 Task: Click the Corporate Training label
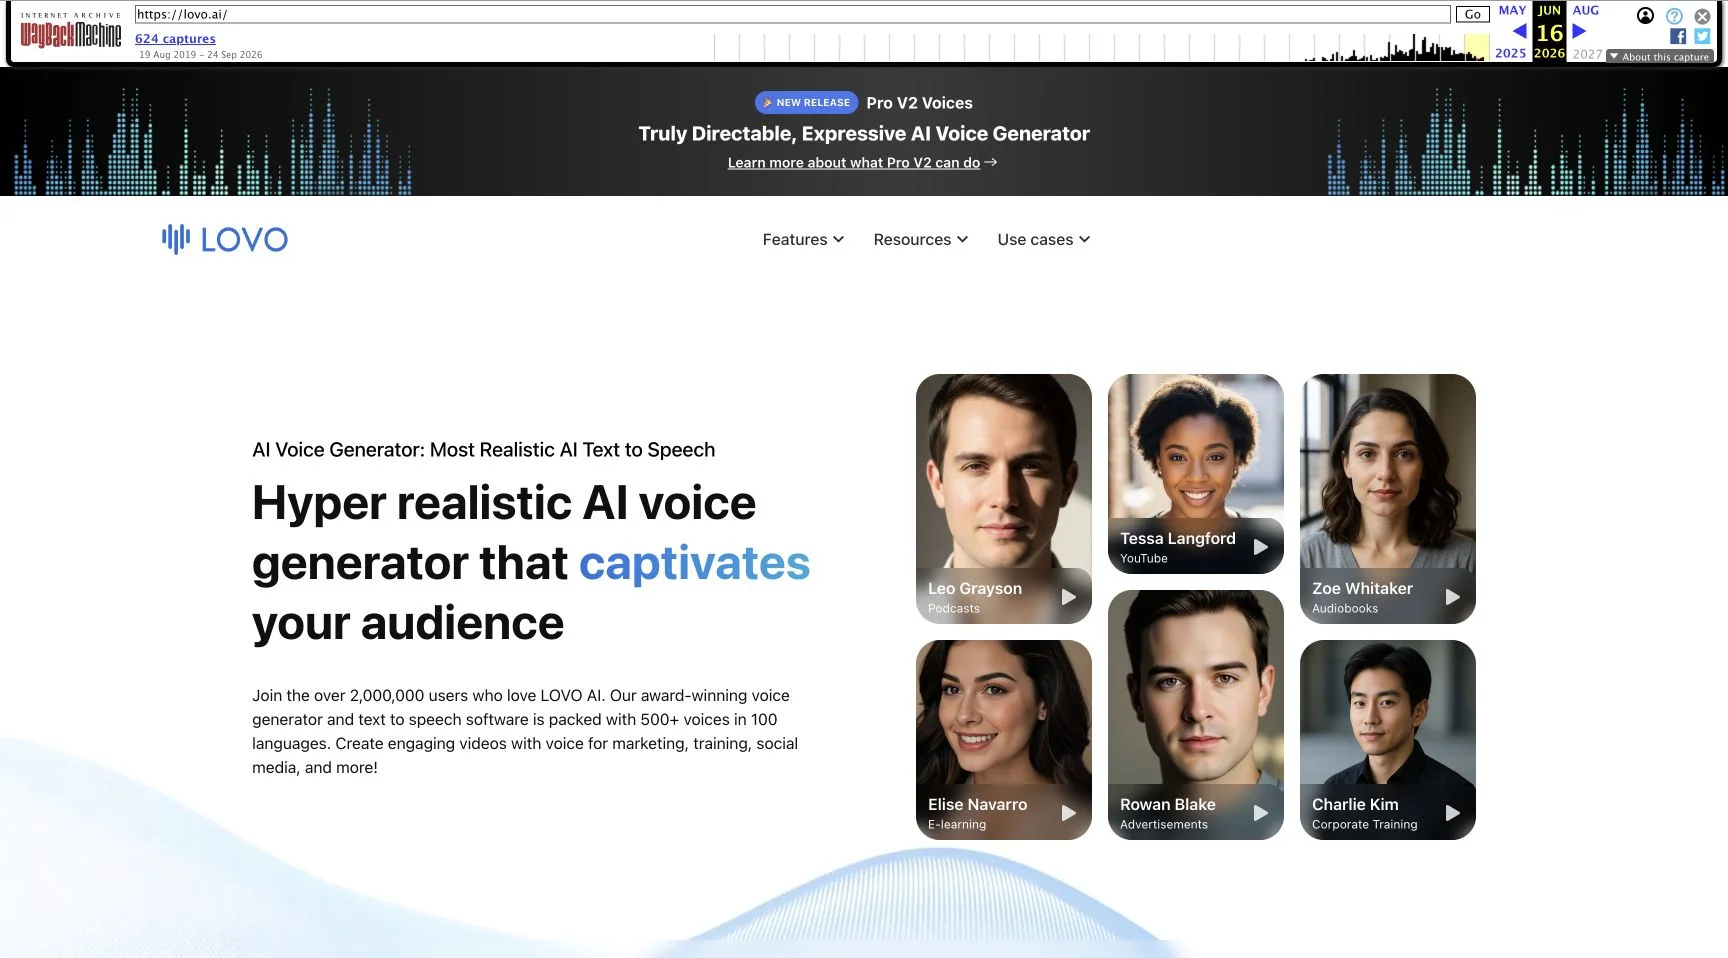(x=1364, y=824)
